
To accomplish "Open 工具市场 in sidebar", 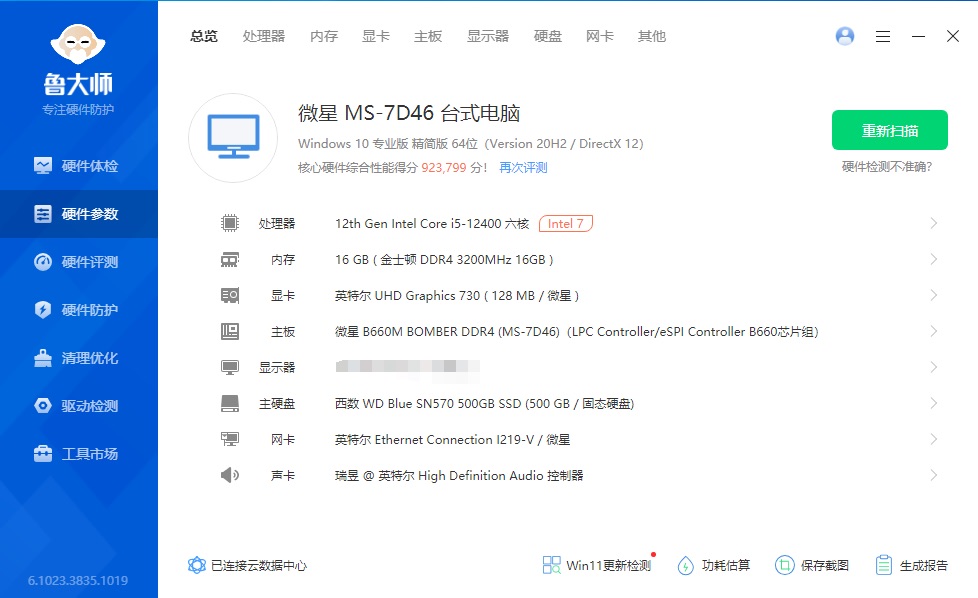I will (79, 454).
